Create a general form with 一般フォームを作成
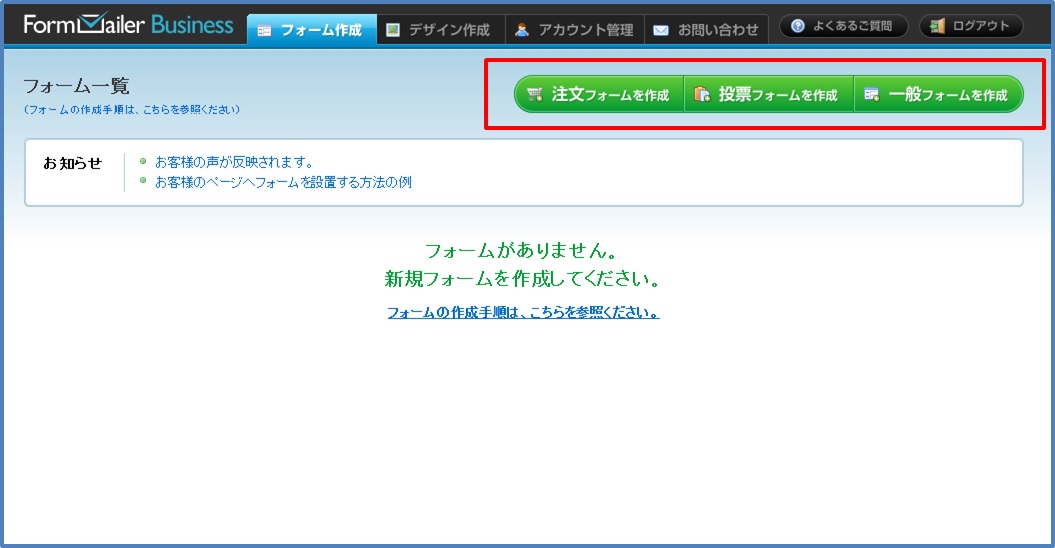This screenshot has height=548, width=1055. (939, 94)
